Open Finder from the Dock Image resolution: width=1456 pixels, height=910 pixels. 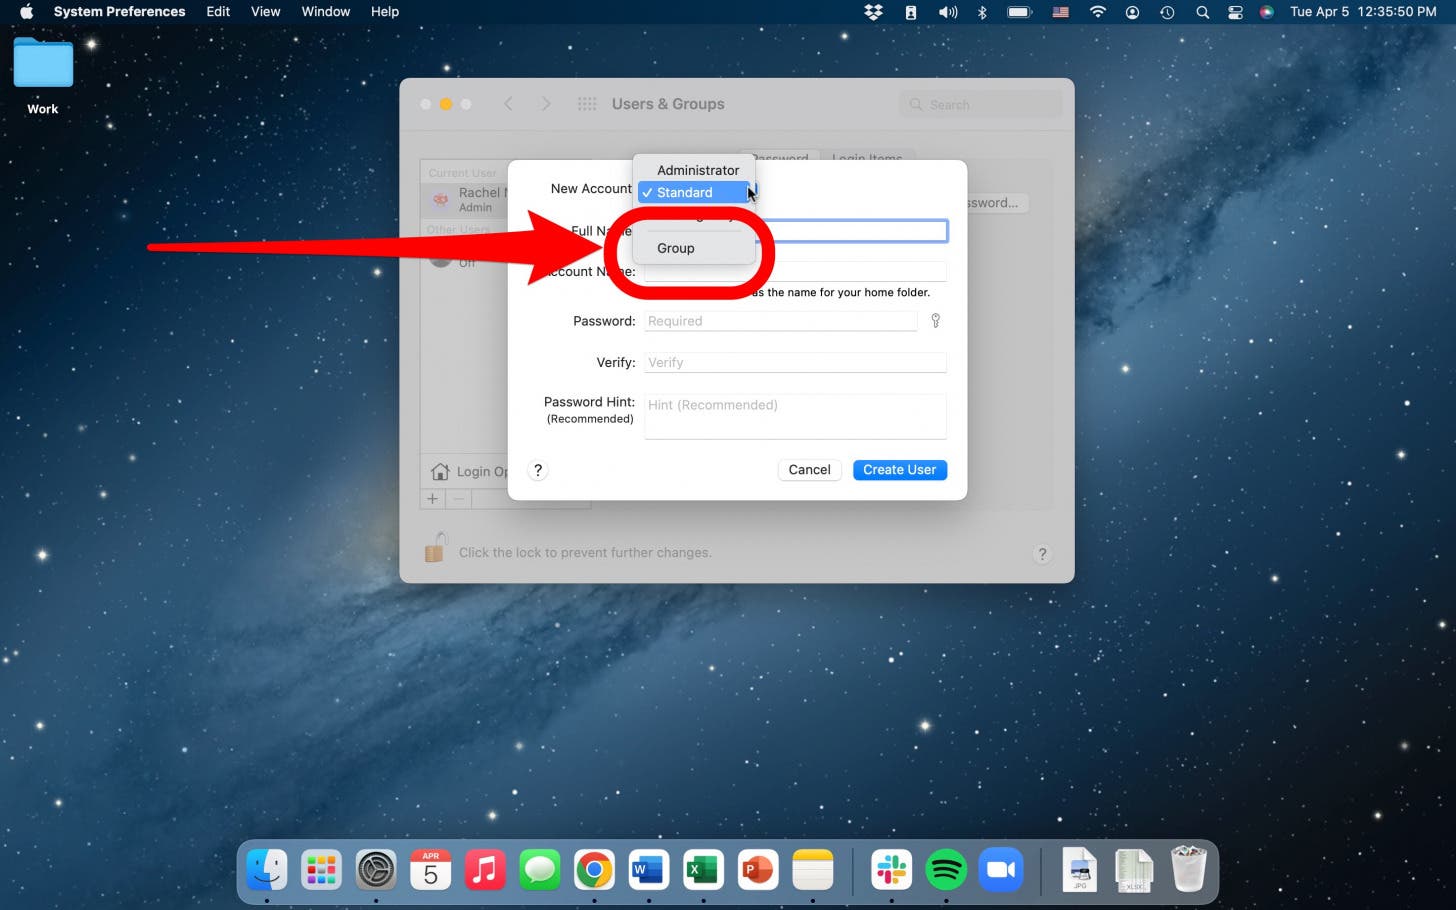coord(267,870)
